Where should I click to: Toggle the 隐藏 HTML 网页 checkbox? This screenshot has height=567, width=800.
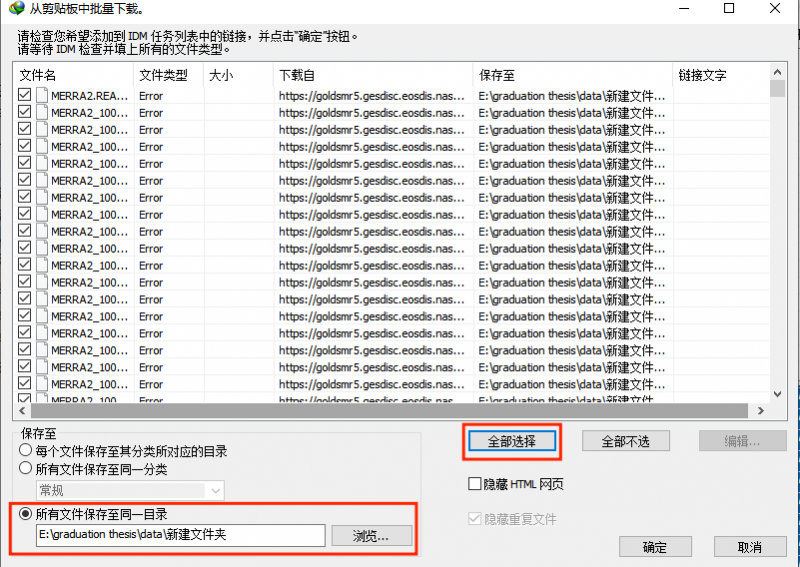tap(476, 485)
